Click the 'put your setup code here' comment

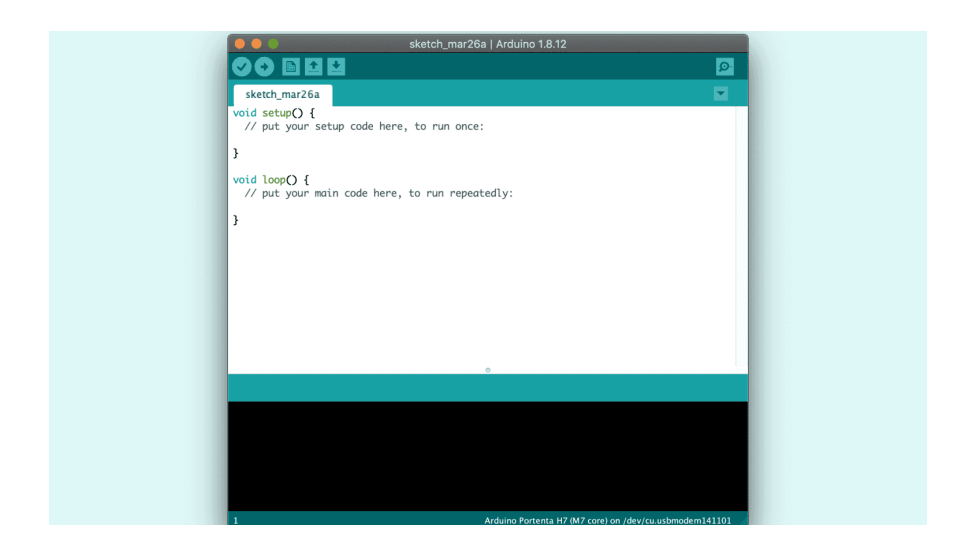point(364,127)
